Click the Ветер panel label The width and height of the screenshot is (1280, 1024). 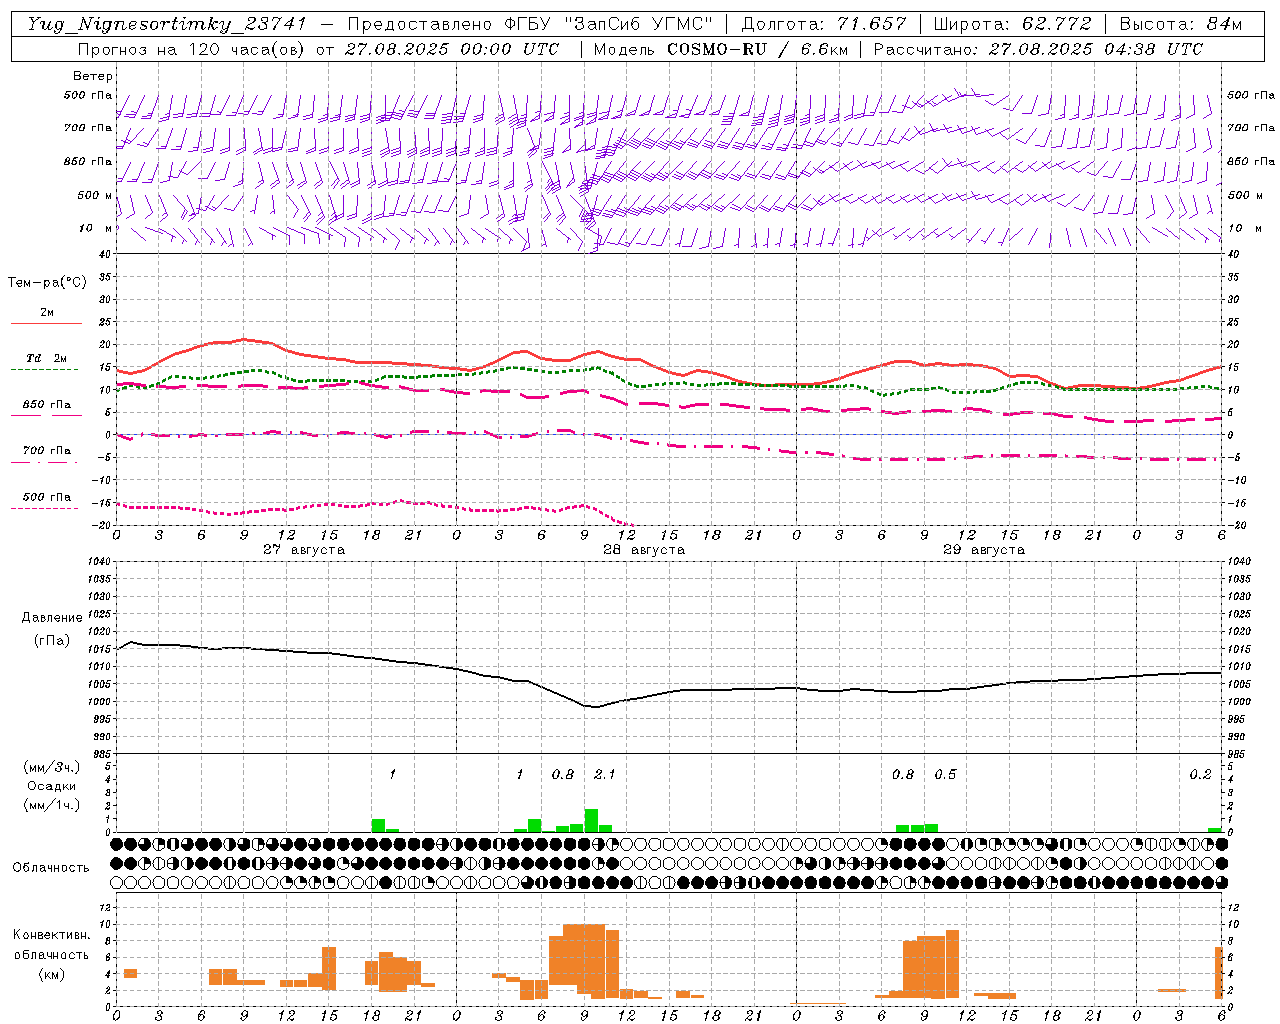(x=93, y=76)
